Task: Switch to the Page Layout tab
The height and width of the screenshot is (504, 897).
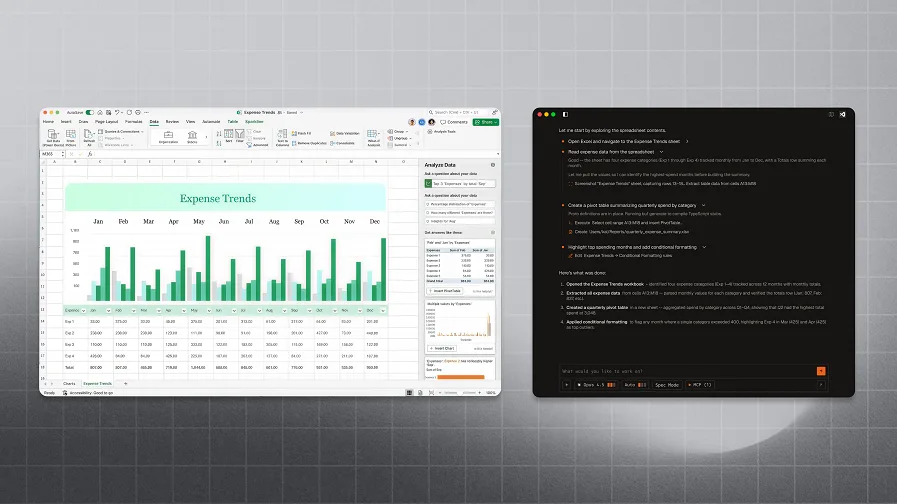Action: tap(106, 122)
